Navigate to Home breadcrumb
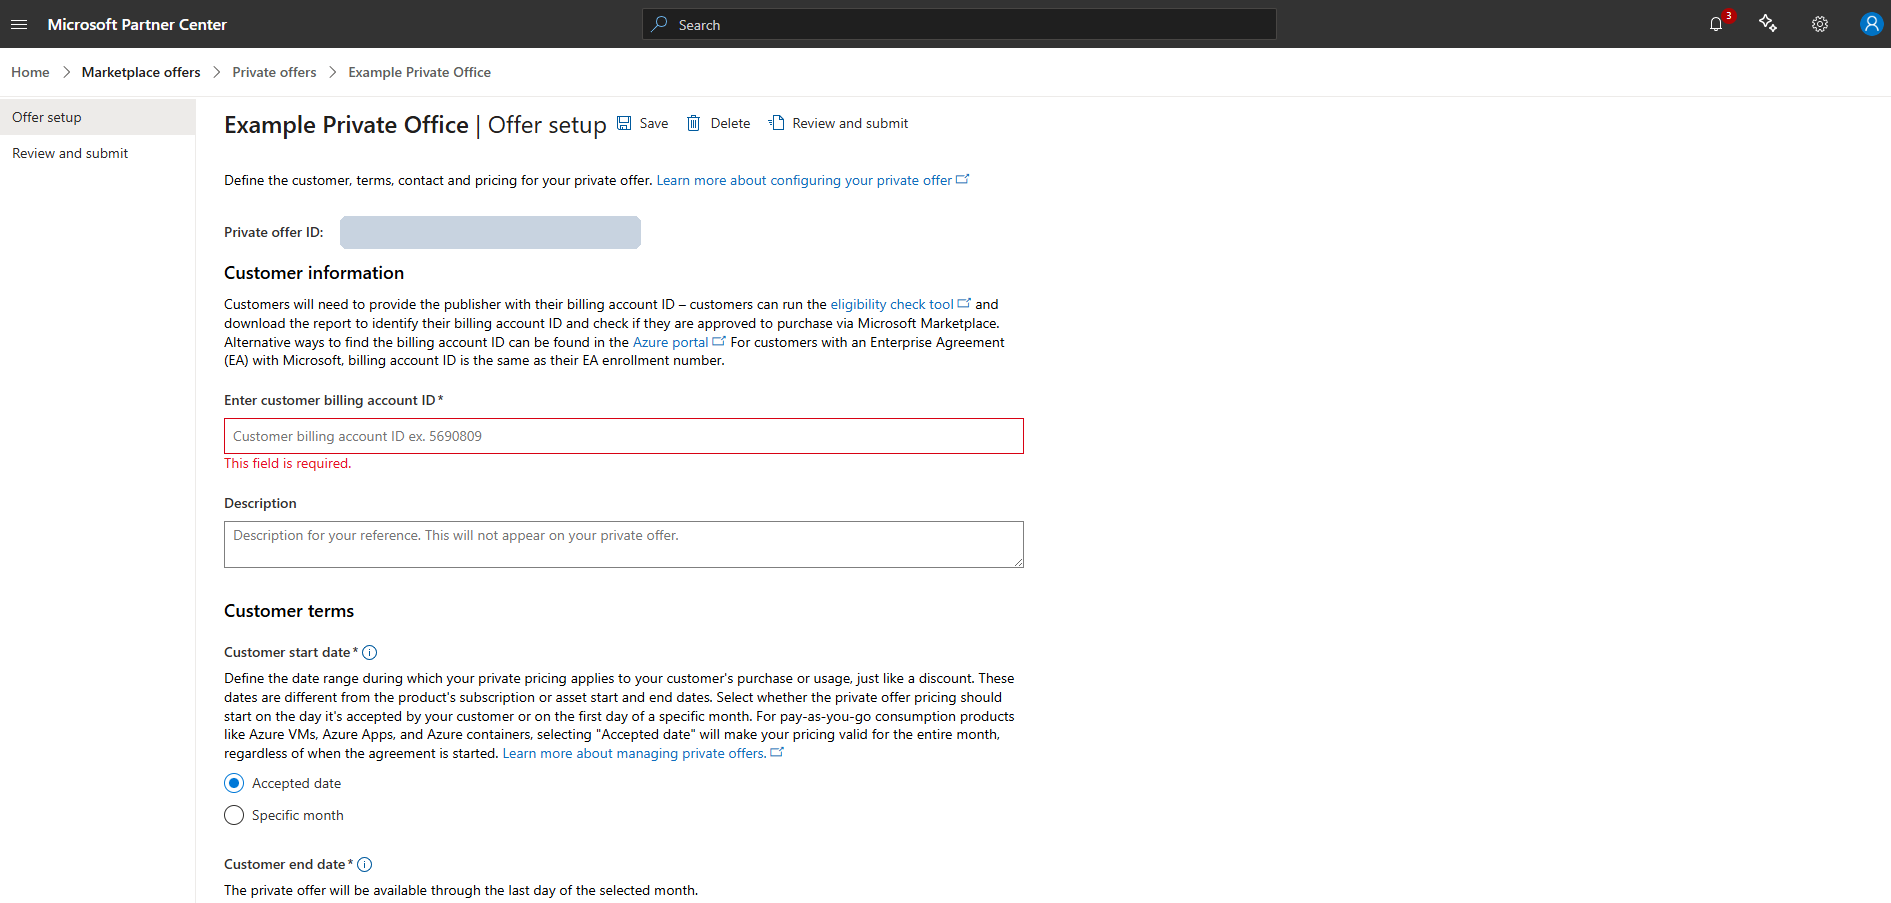 [x=30, y=72]
